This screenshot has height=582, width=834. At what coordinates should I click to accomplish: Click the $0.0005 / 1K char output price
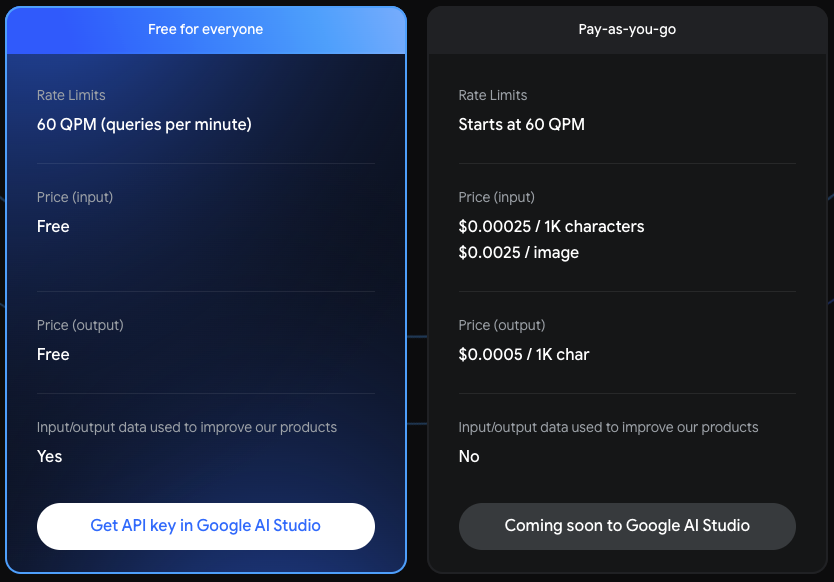click(523, 355)
